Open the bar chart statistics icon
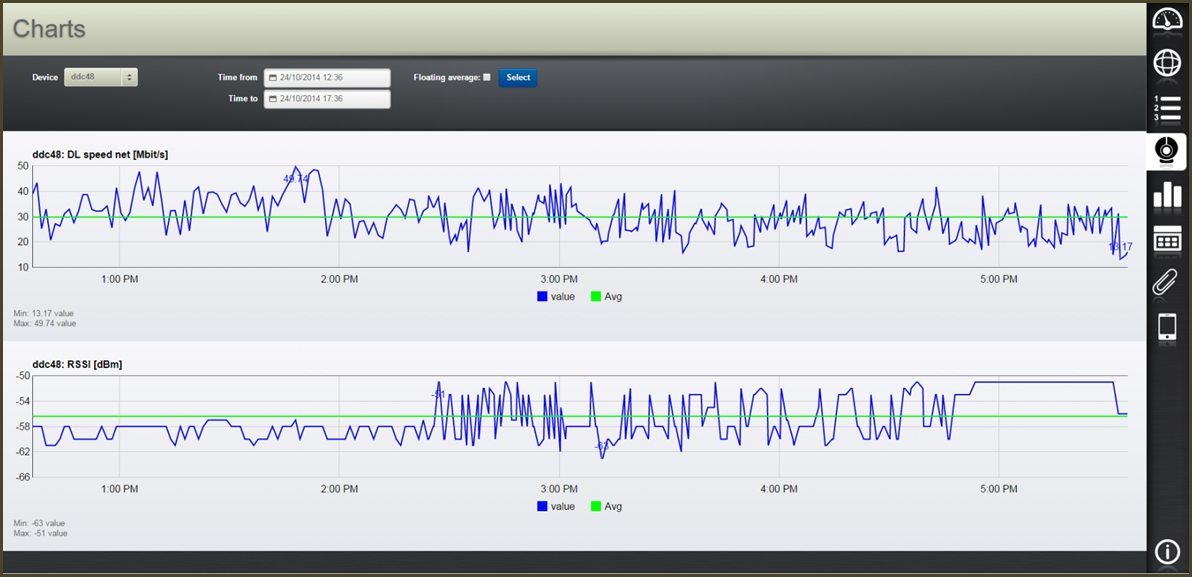 [1166, 196]
